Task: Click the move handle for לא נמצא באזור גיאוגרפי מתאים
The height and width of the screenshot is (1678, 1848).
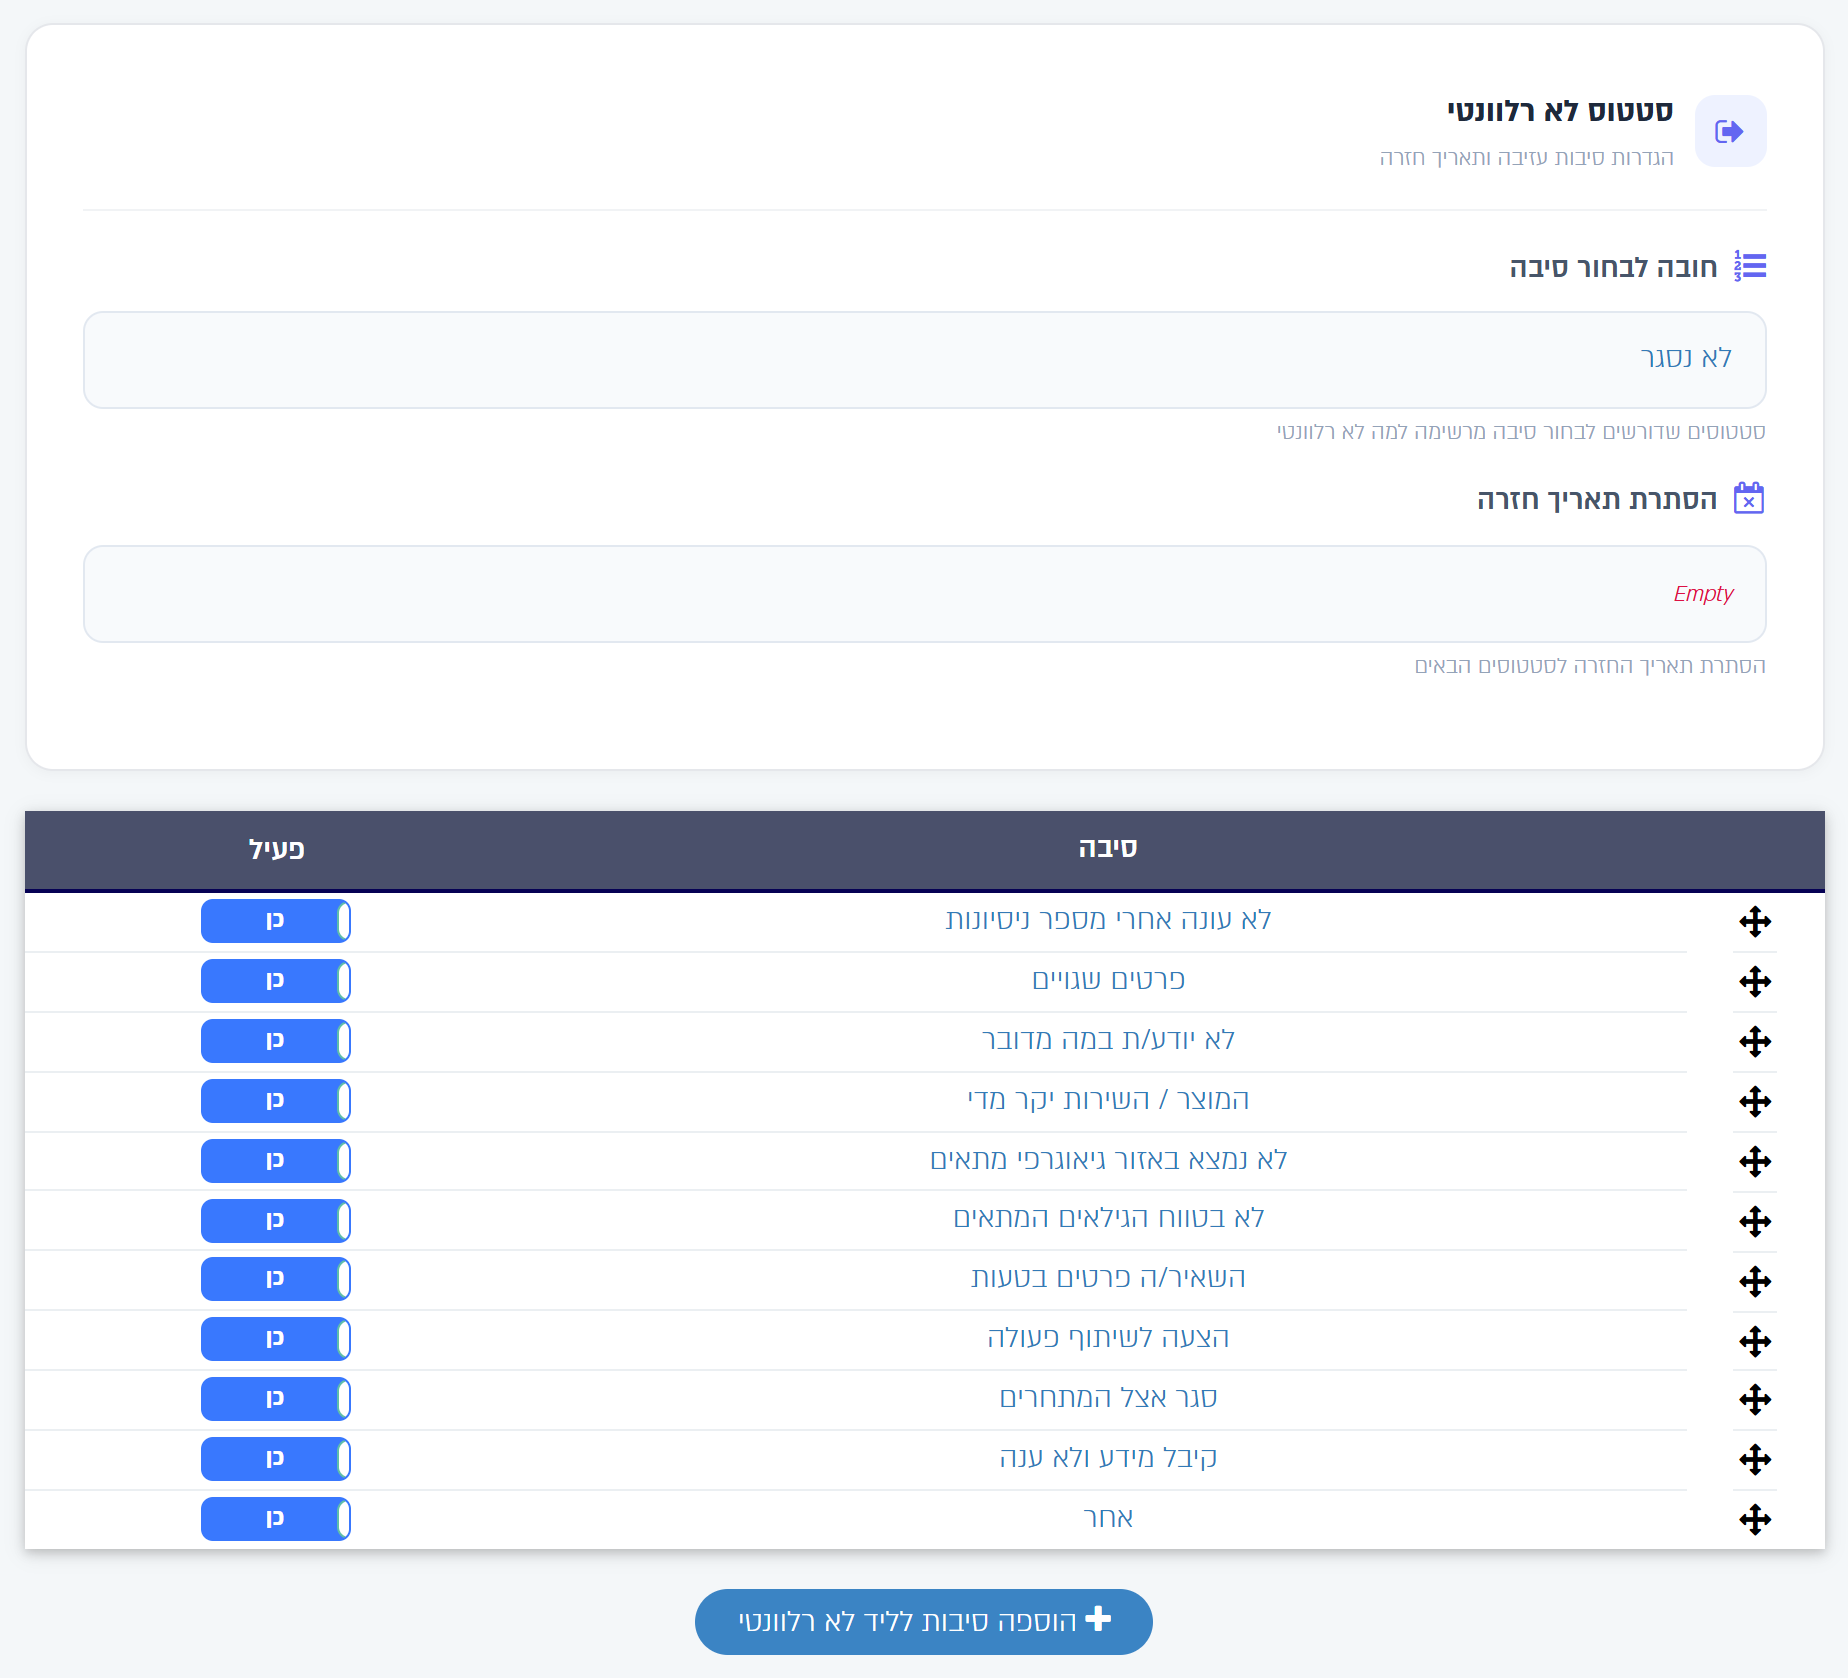Action: 1755,1161
